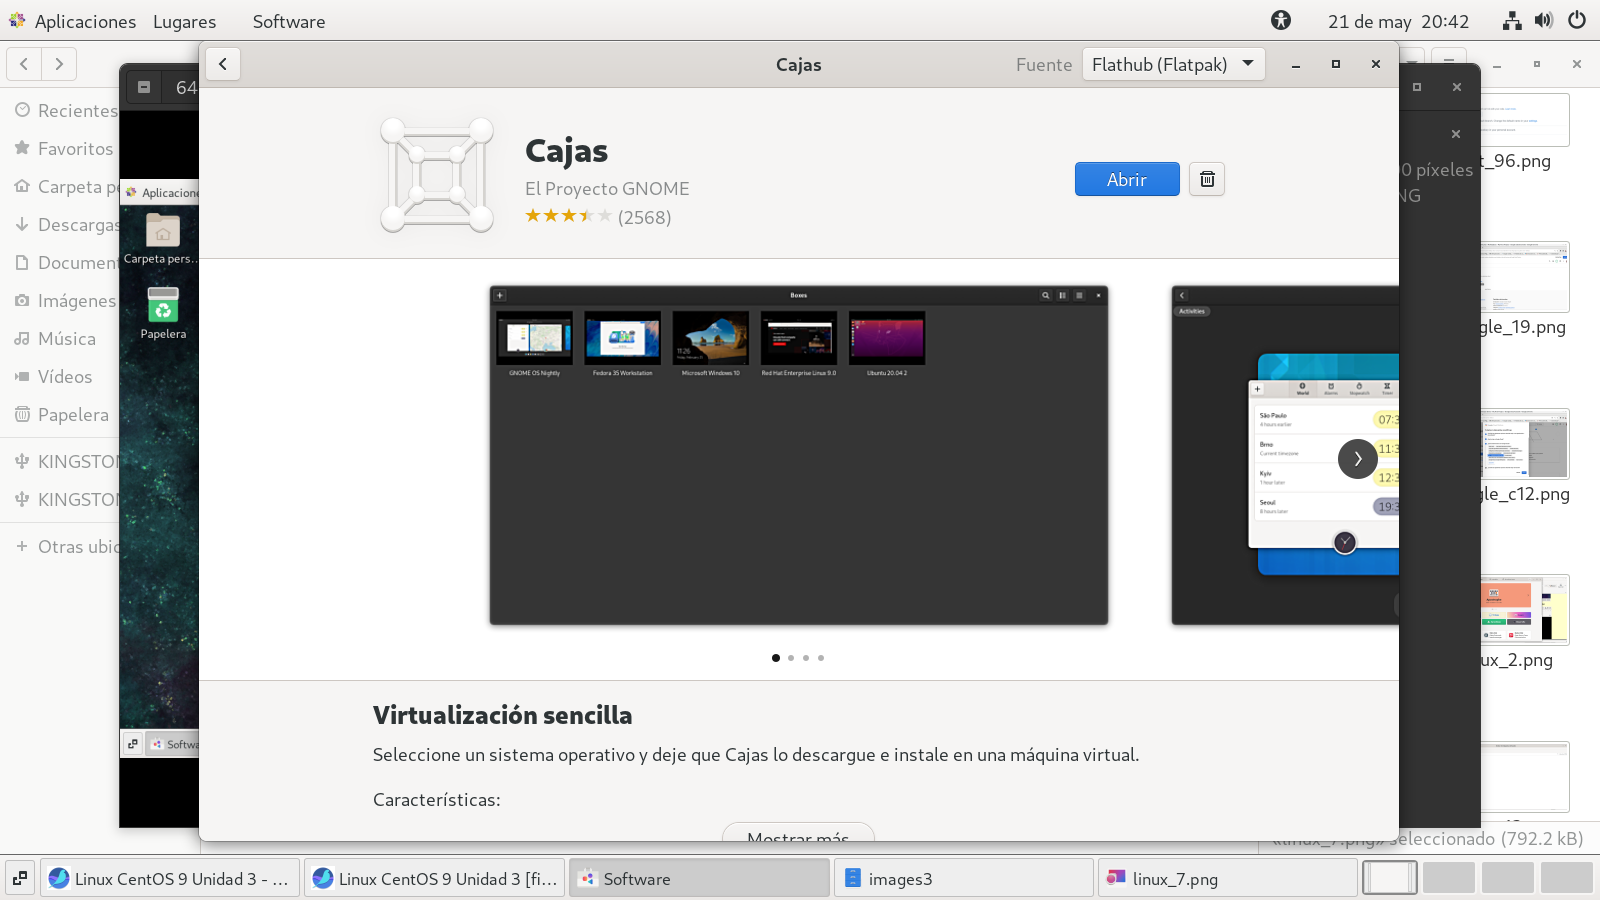The height and width of the screenshot is (900, 1600).
Task: Click the star rating for Cajas
Action: pos(568,216)
